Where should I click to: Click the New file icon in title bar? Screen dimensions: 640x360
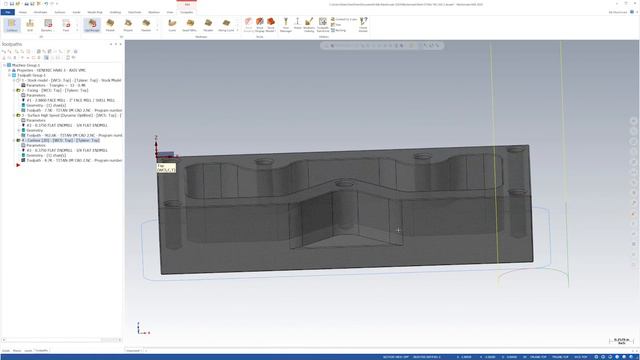(x=6, y=4)
